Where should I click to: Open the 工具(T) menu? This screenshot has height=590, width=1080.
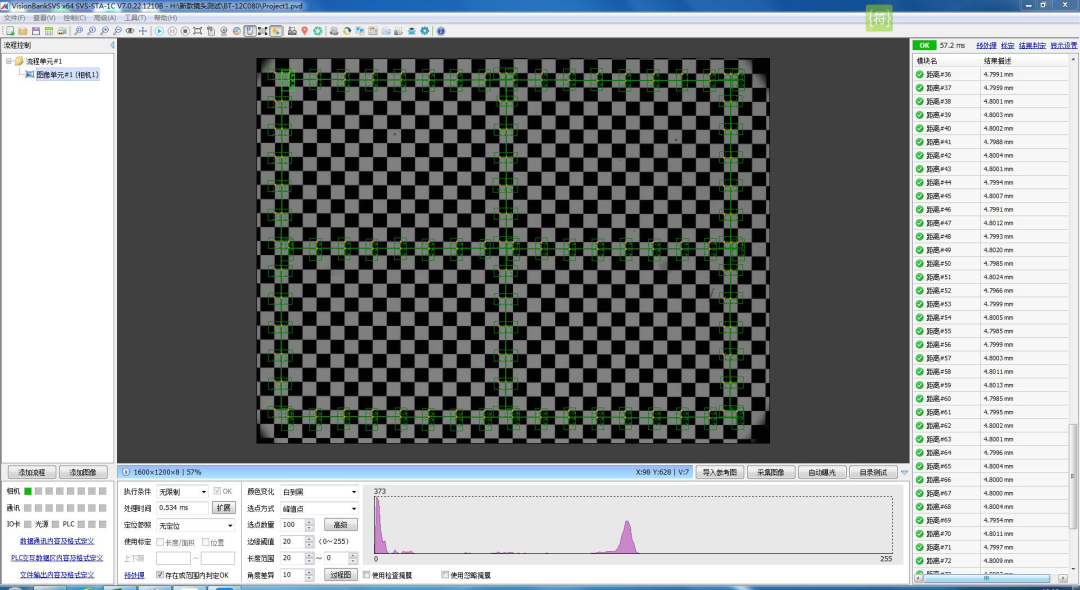(x=135, y=18)
